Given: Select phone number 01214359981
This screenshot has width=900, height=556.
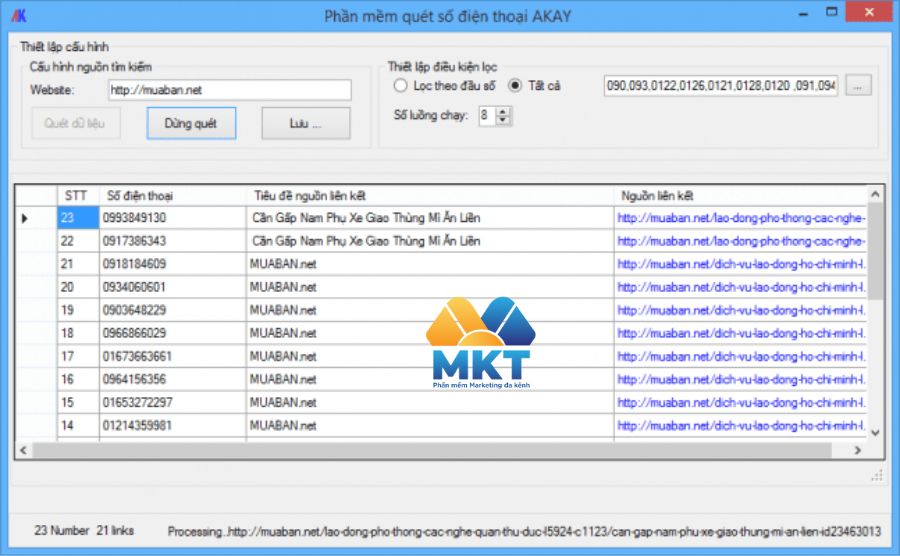Looking at the screenshot, I should click(173, 425).
